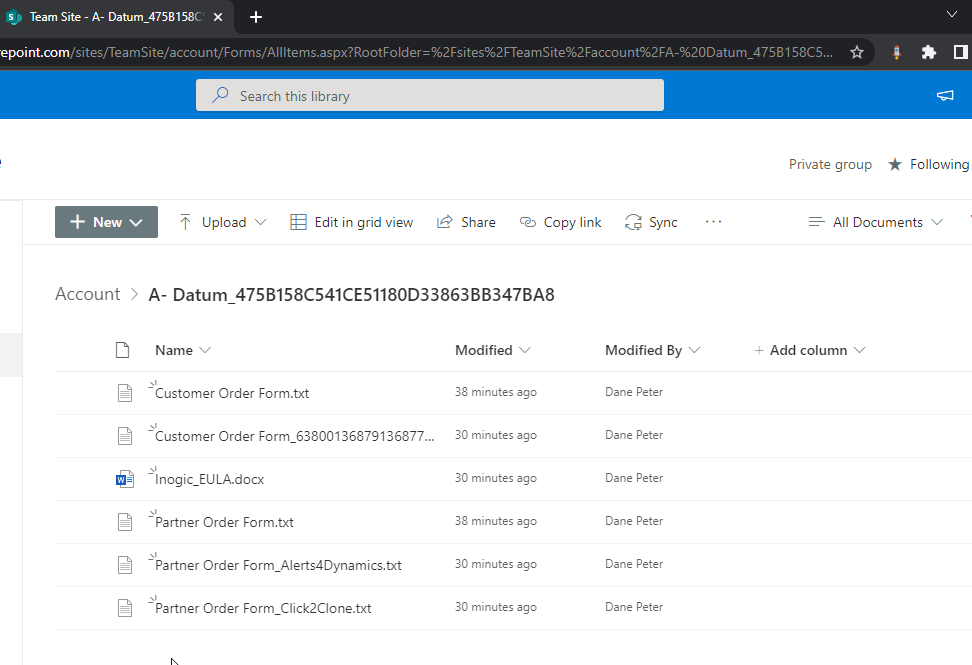Image resolution: width=972 pixels, height=665 pixels.
Task: Open Customer Order Form_63800136879136877 file
Action: 294,436
